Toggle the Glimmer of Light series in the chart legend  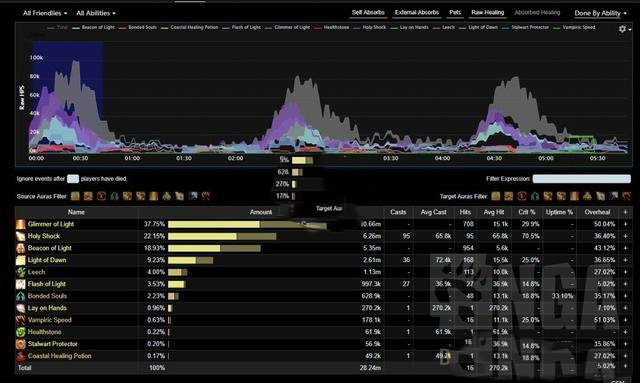tap(288, 27)
